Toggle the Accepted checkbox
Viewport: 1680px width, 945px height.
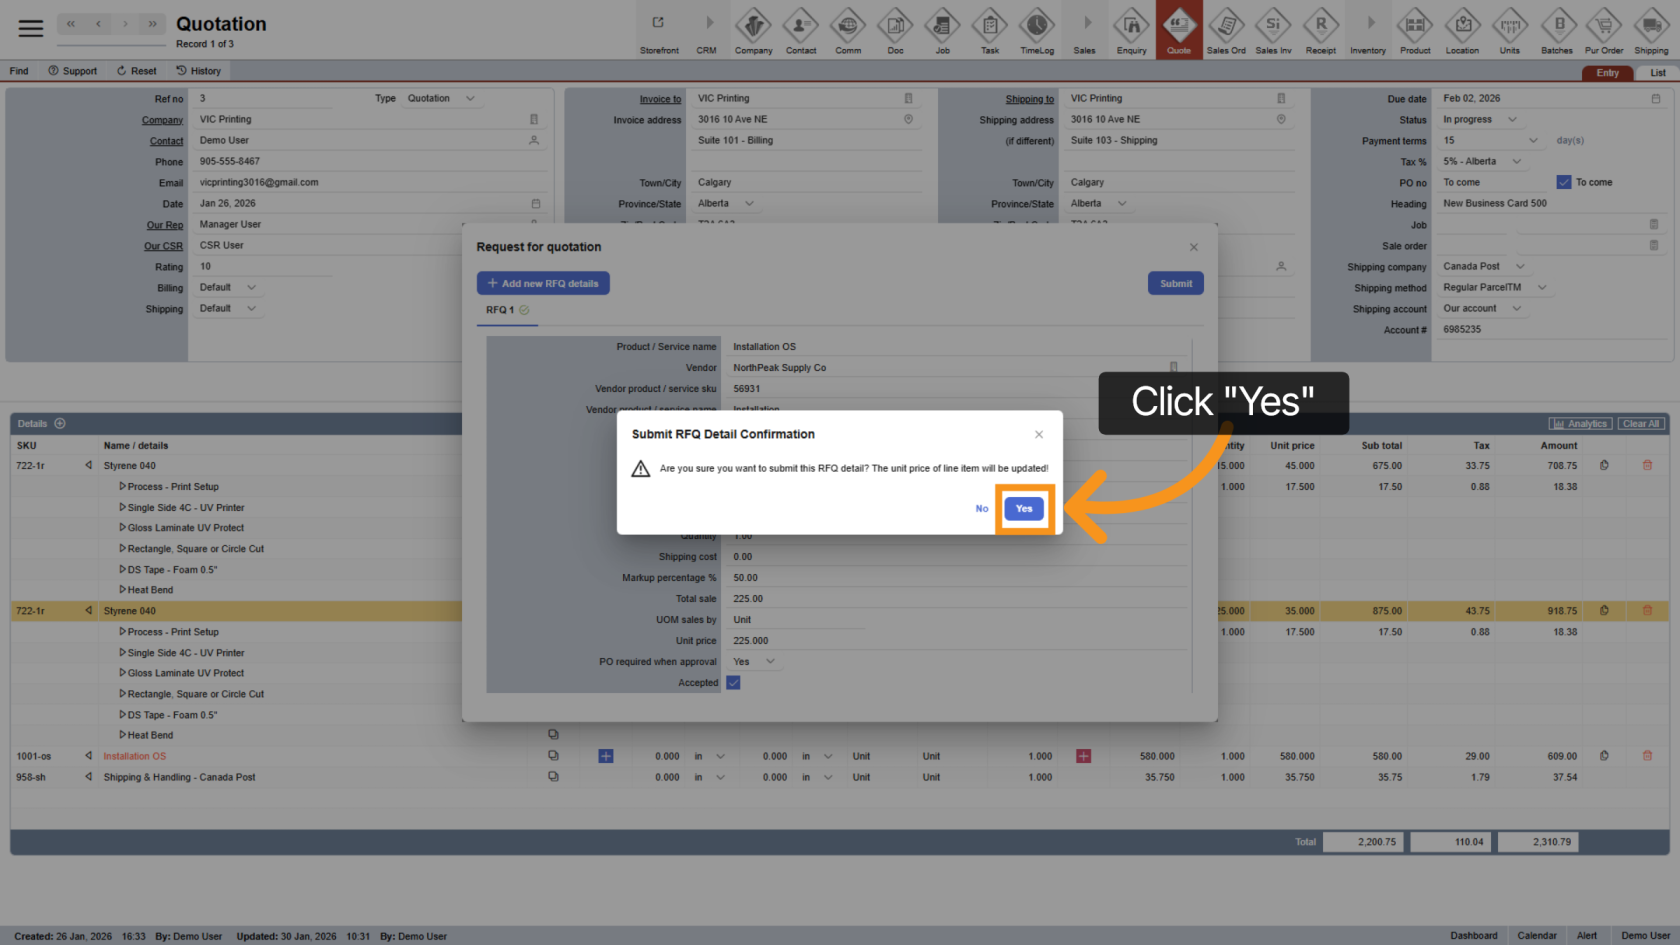coord(733,683)
